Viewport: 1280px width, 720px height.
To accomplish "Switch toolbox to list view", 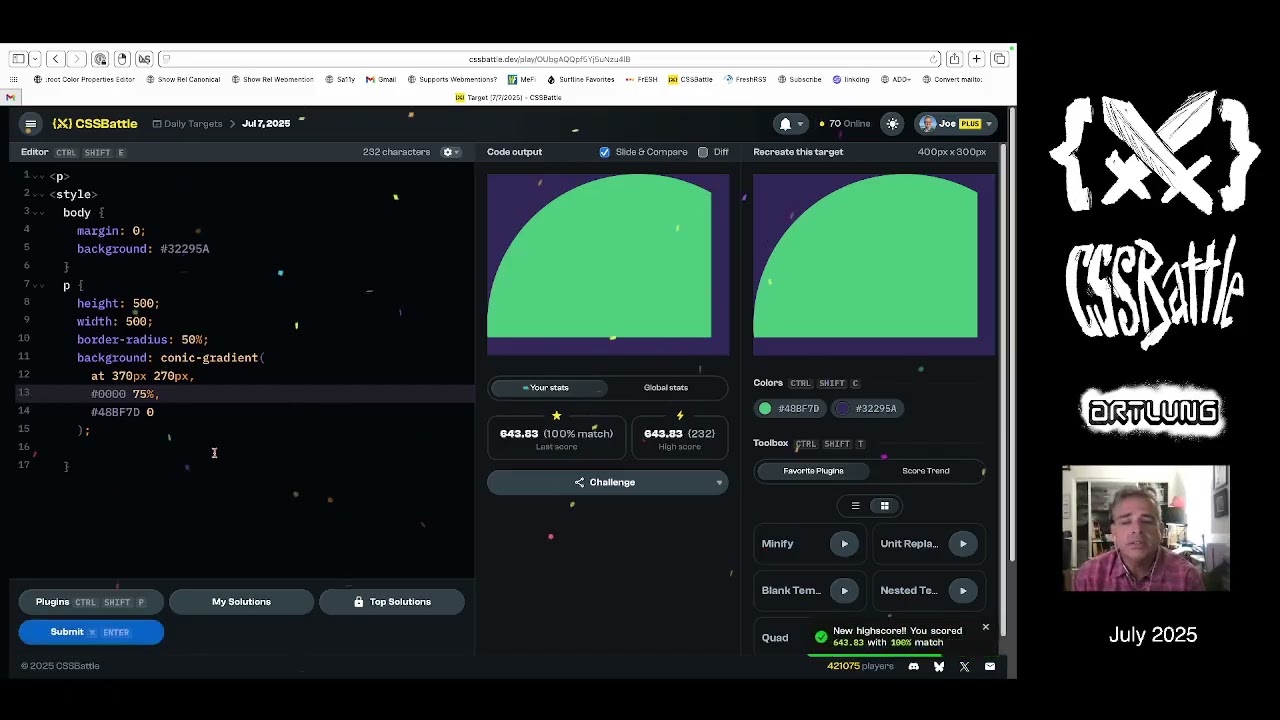I will [855, 506].
